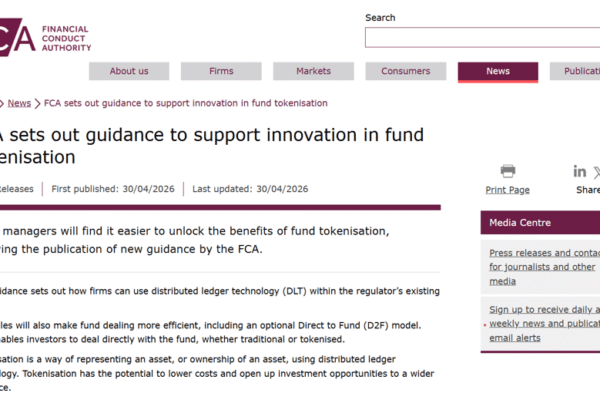Click the Financial Conduct Authority text
Image resolution: width=600 pixels, height=400 pixels.
pyautogui.click(x=67, y=38)
